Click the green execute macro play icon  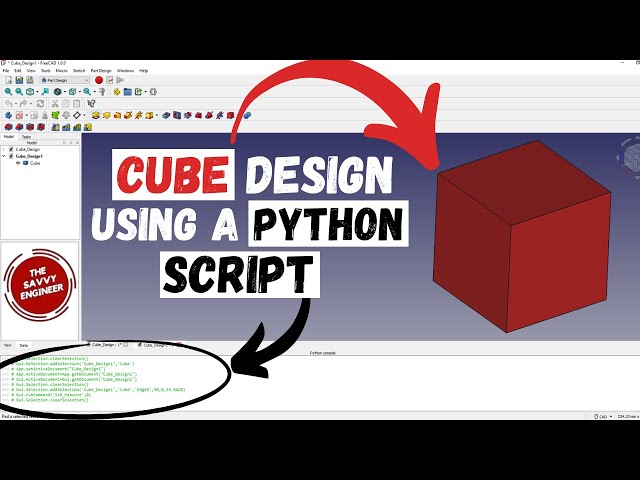tap(122, 80)
